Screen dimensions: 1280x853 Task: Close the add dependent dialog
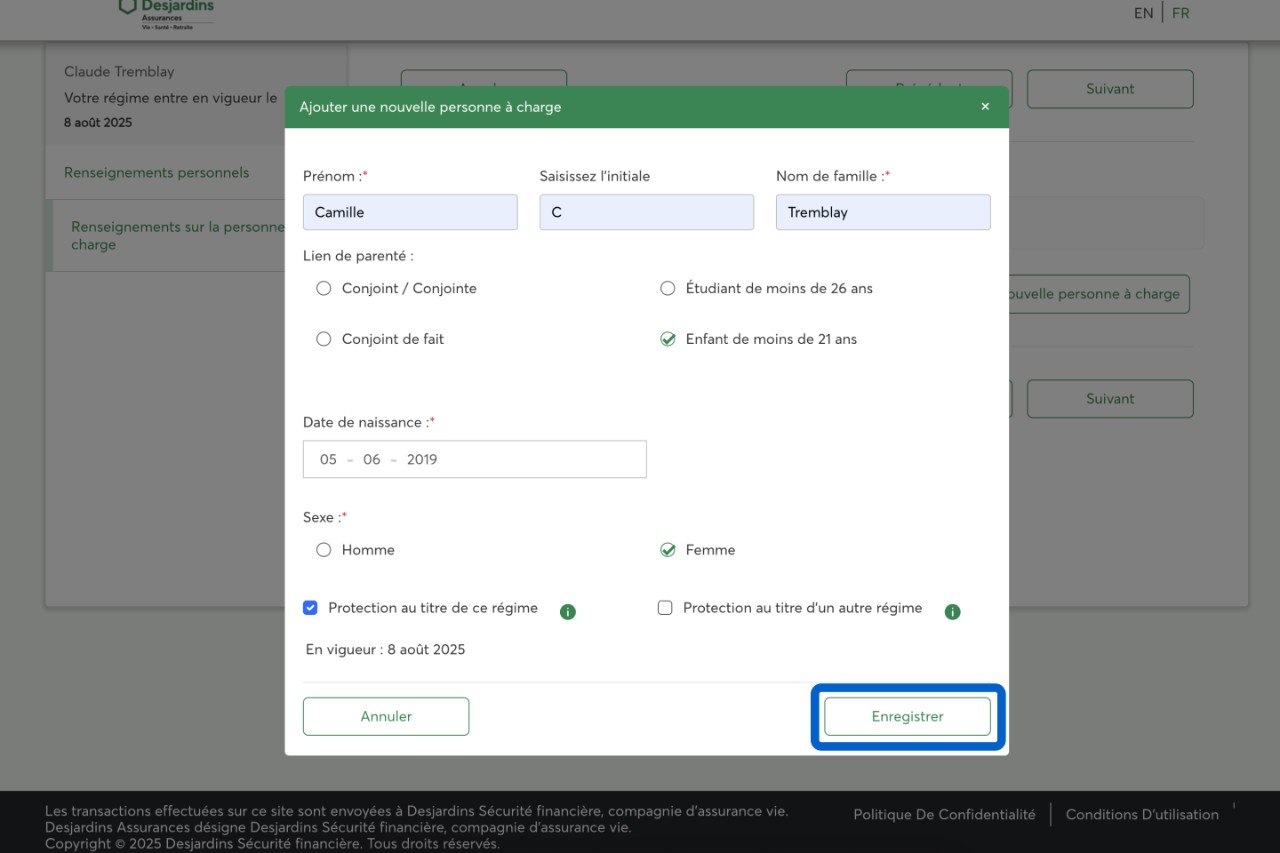984,107
